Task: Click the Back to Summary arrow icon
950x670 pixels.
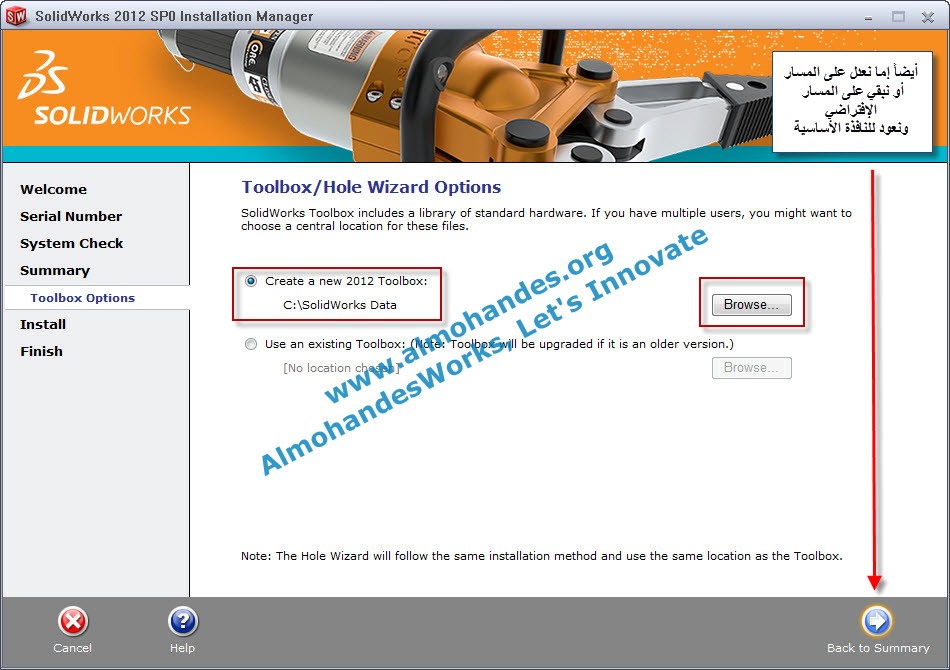Action: tap(877, 621)
